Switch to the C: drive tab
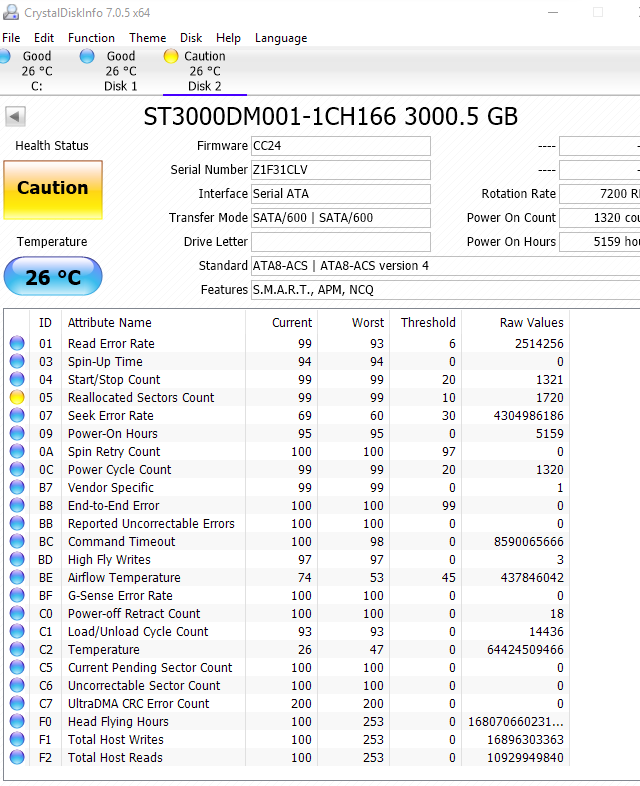Screen dimensions: 640x786 point(37,71)
